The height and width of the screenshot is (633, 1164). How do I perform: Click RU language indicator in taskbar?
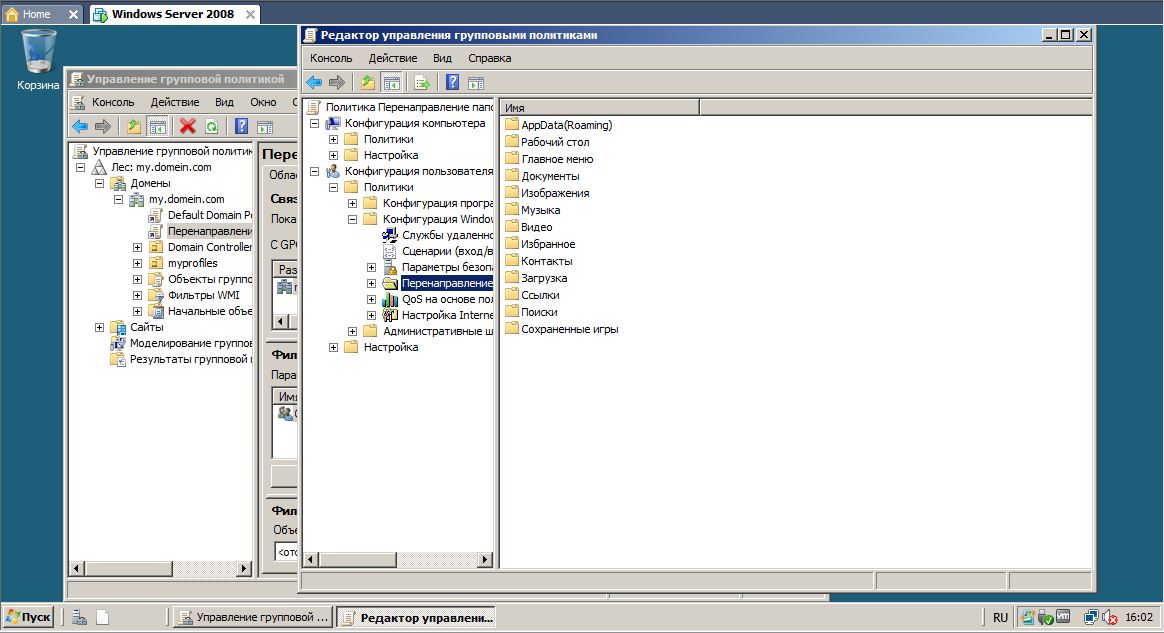click(x=1001, y=617)
